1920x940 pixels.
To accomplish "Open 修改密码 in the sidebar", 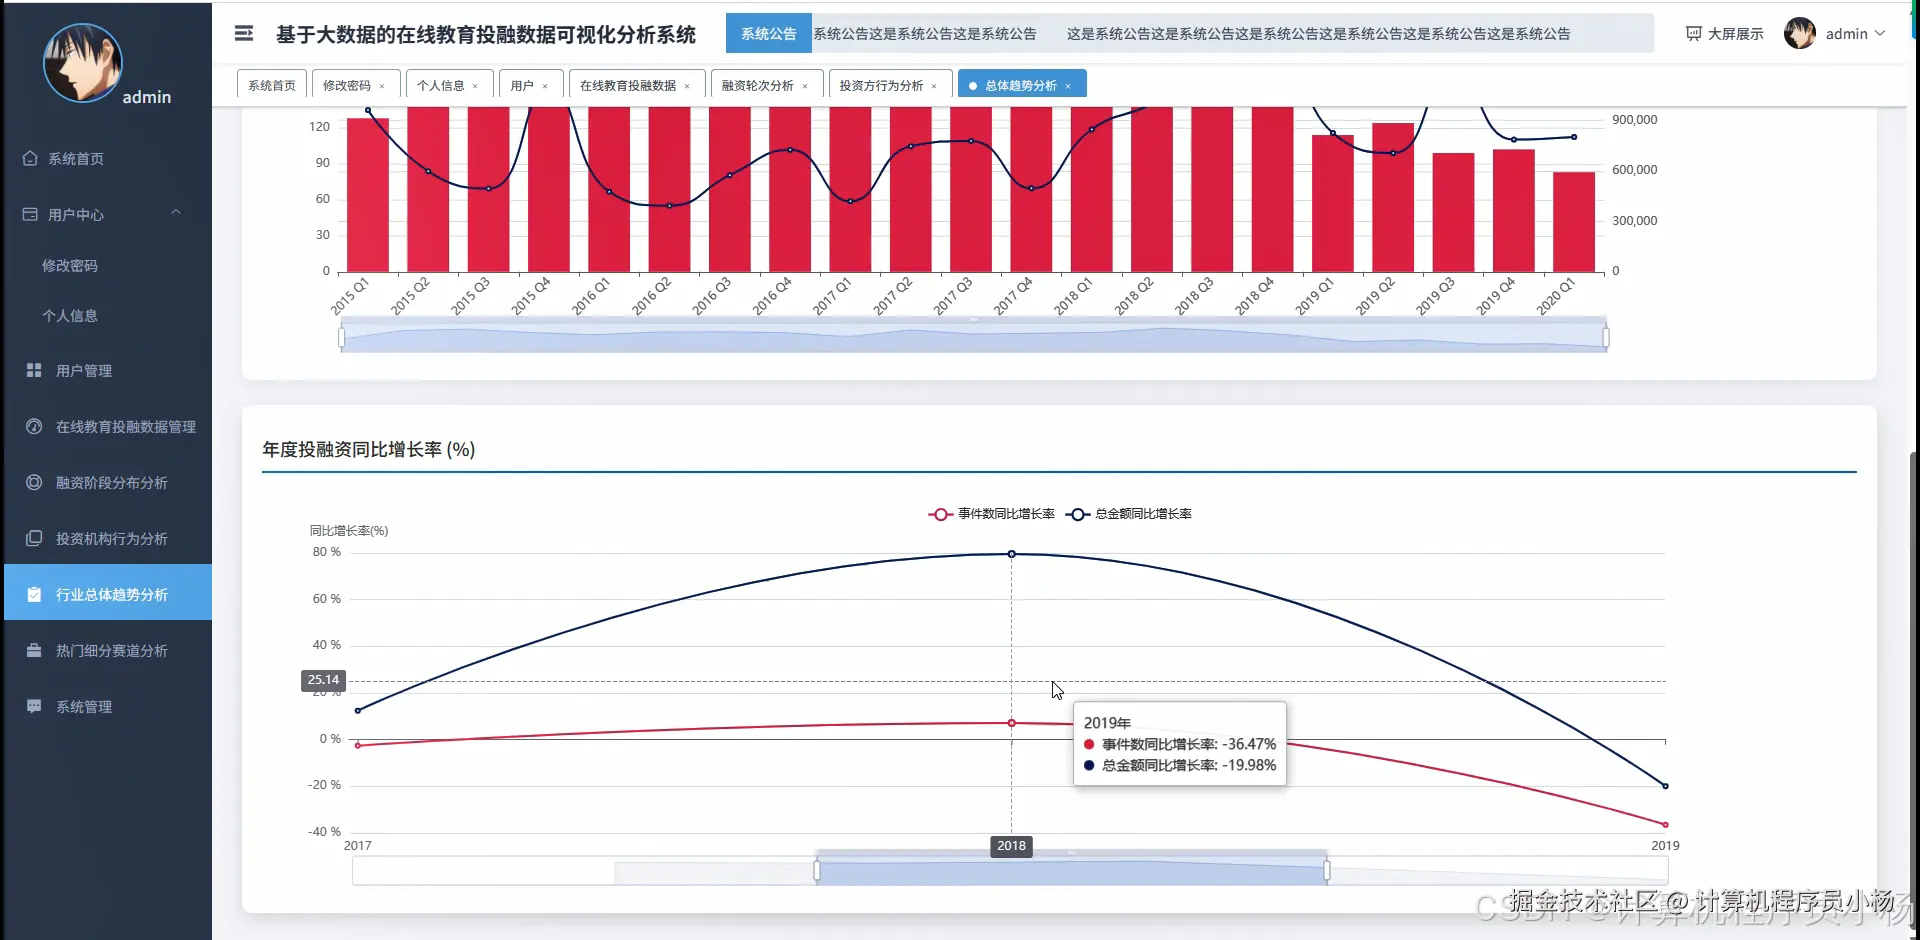I will 70,266.
